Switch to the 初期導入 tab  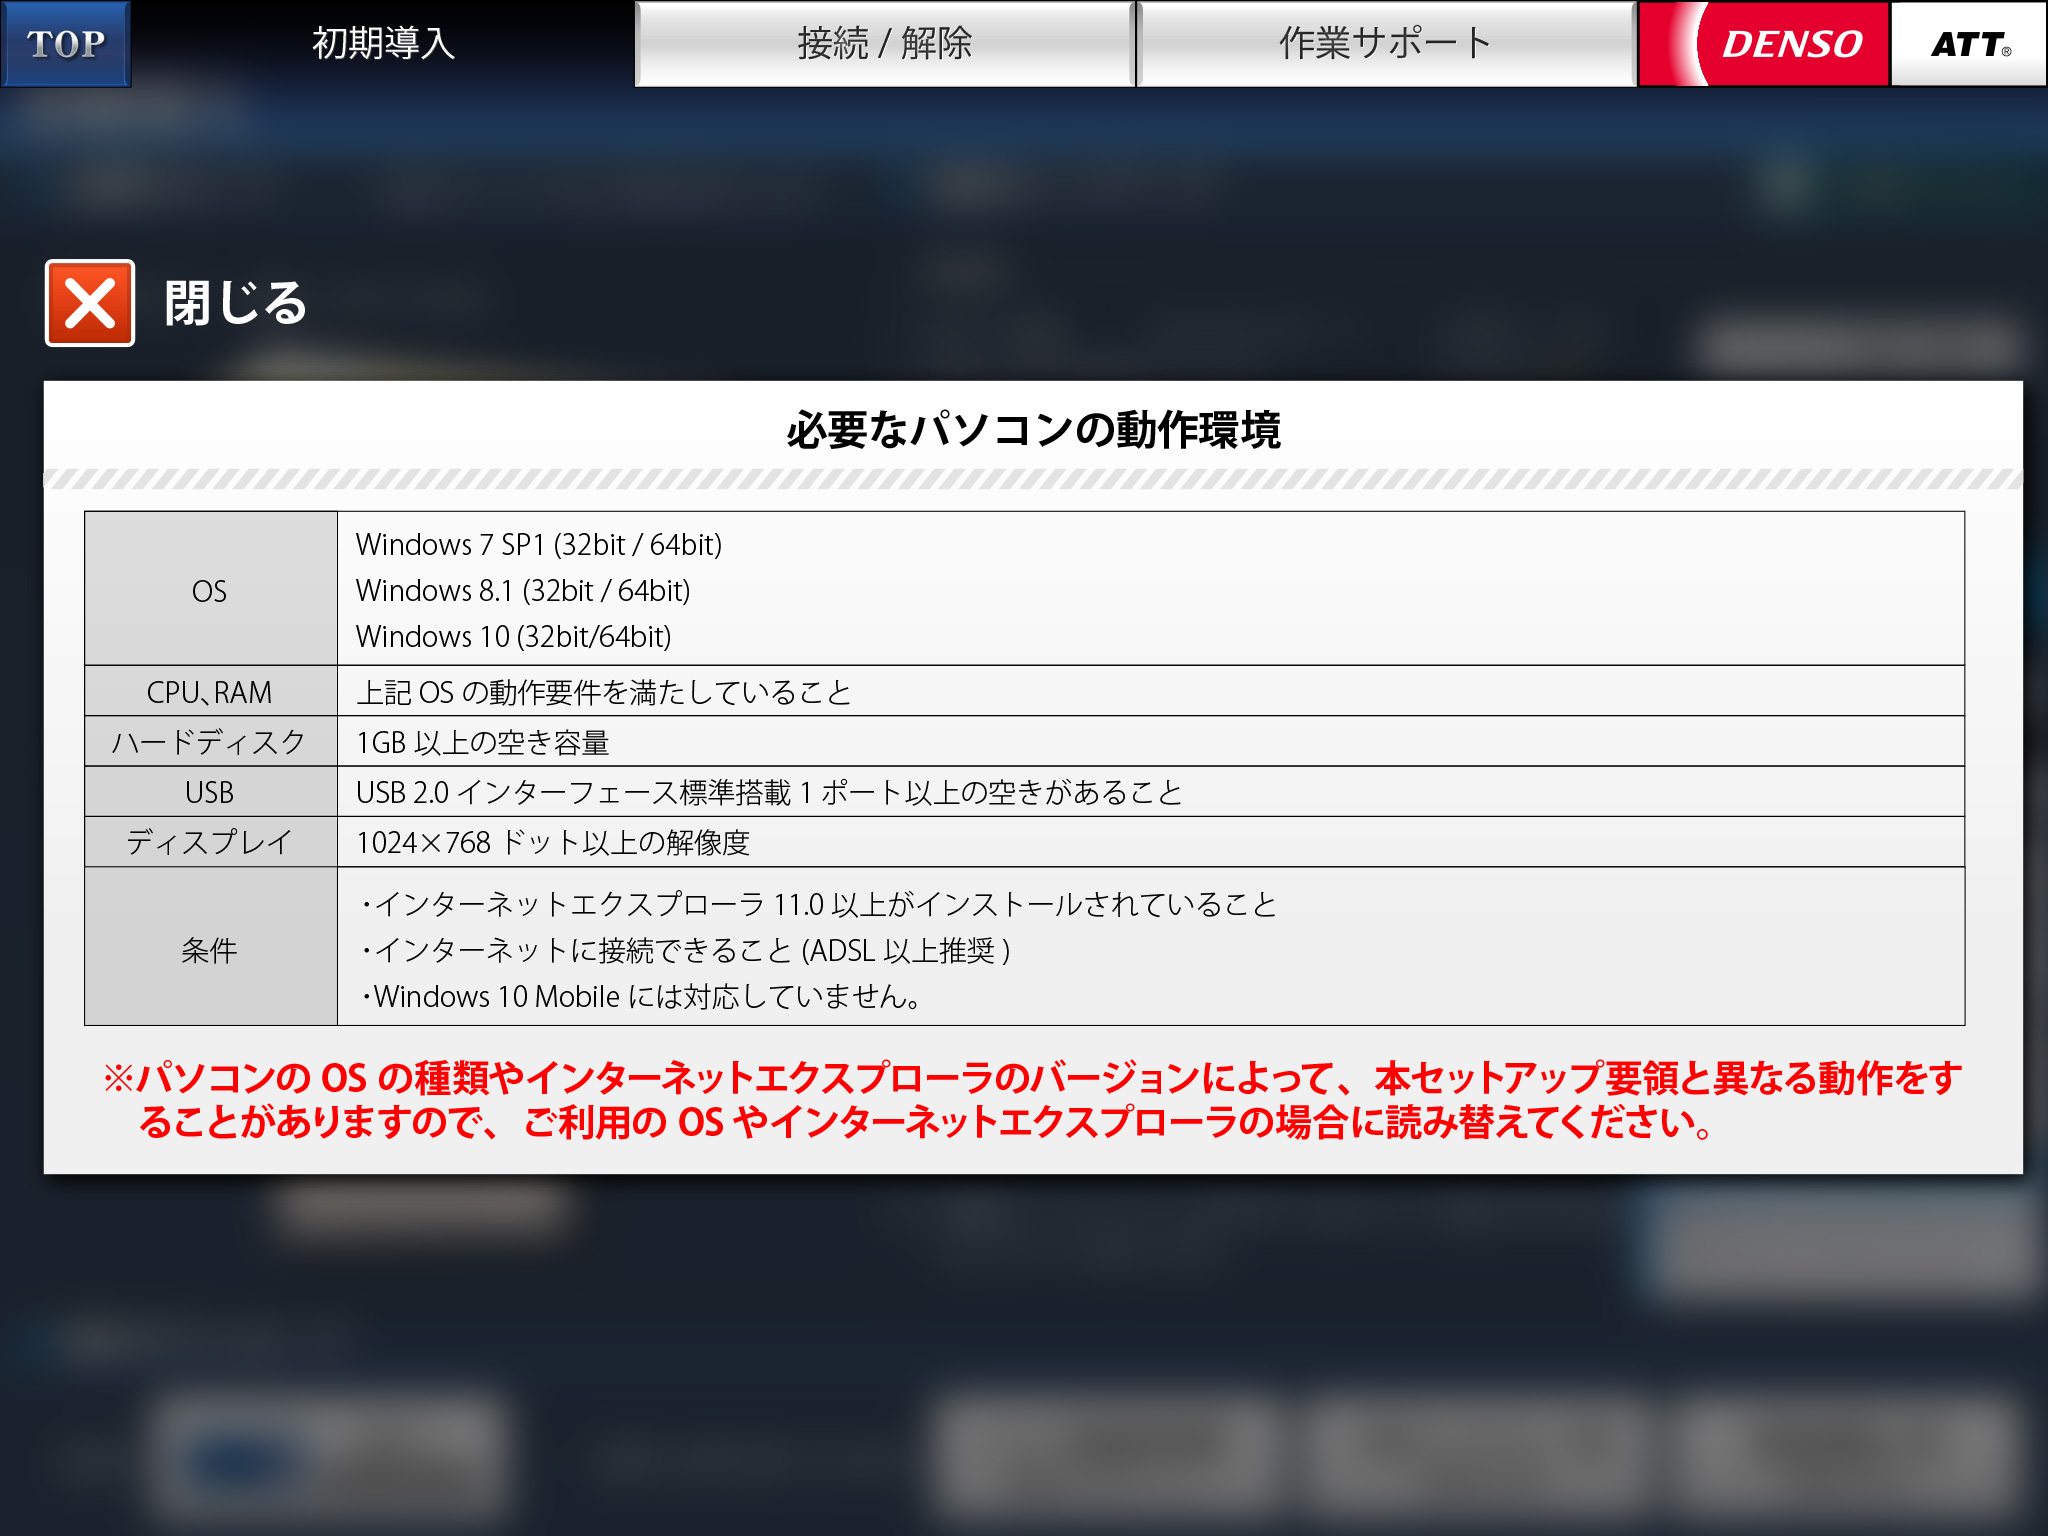(383, 44)
